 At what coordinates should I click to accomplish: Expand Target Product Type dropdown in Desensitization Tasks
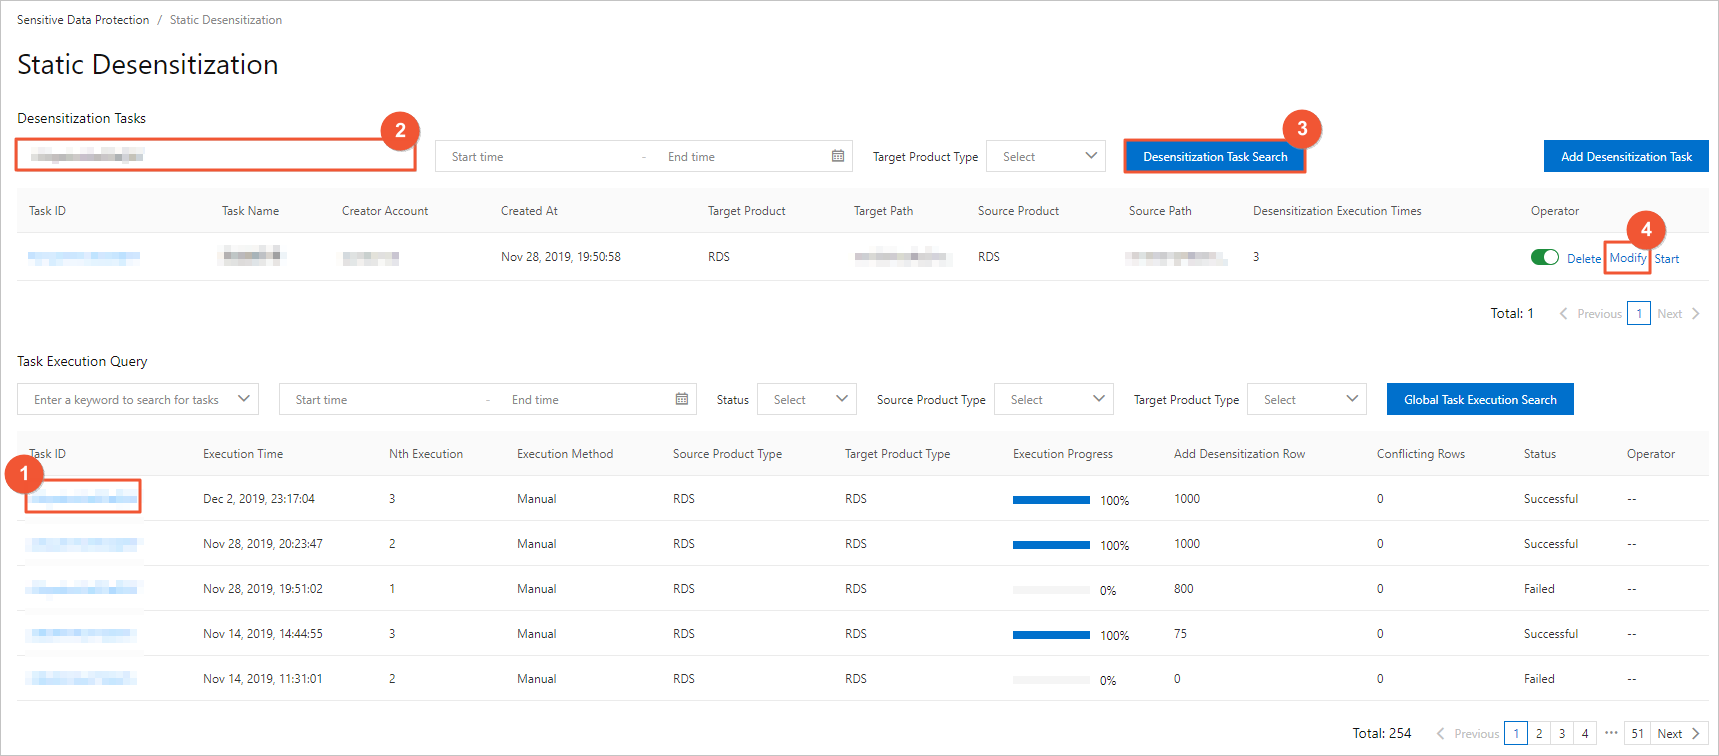pyautogui.click(x=1046, y=156)
